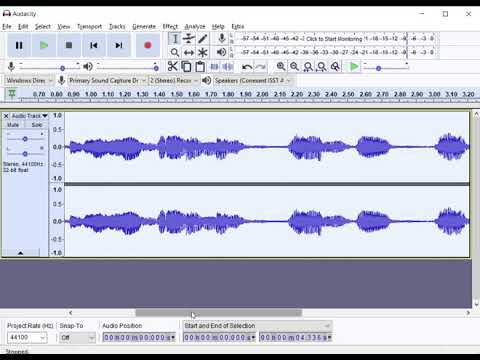480x360 pixels.
Task: Open the Select menu
Action: point(43,26)
